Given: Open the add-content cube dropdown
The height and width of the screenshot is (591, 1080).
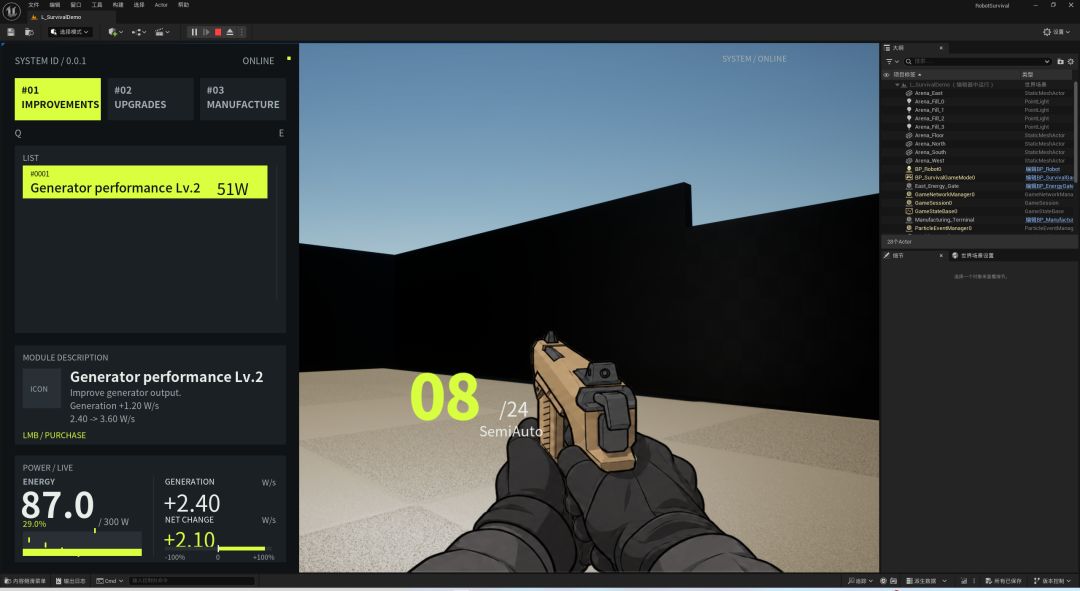Looking at the screenshot, I should (116, 32).
